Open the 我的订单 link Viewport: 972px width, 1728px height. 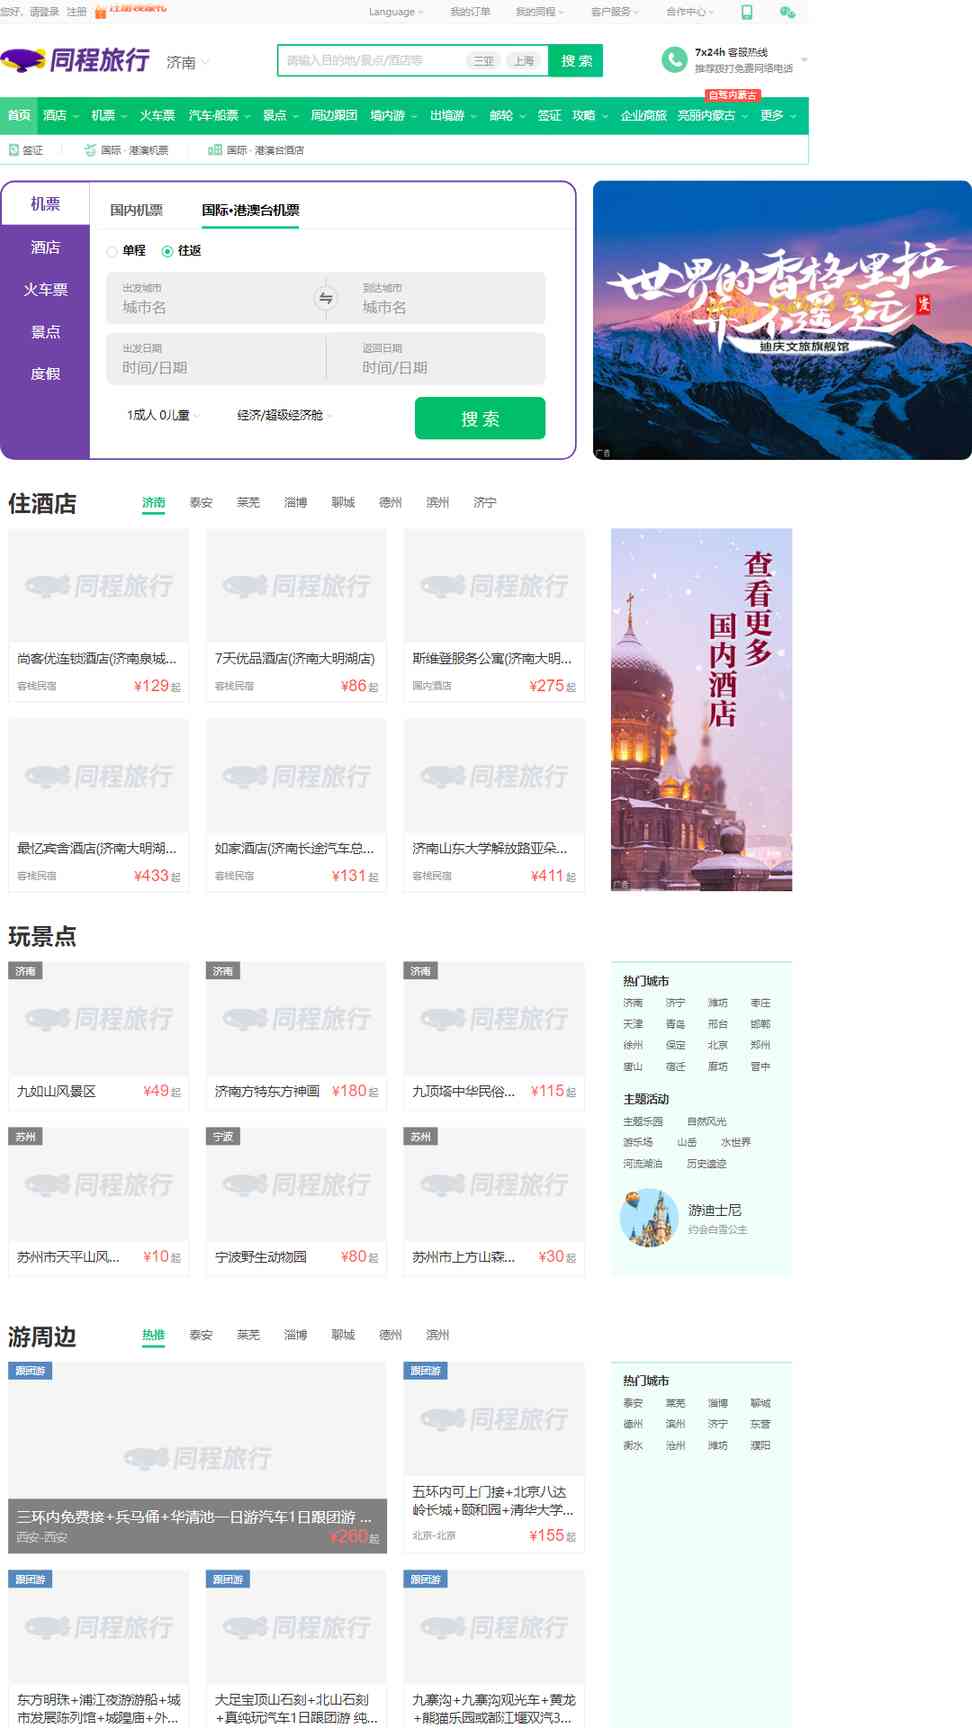470,12
